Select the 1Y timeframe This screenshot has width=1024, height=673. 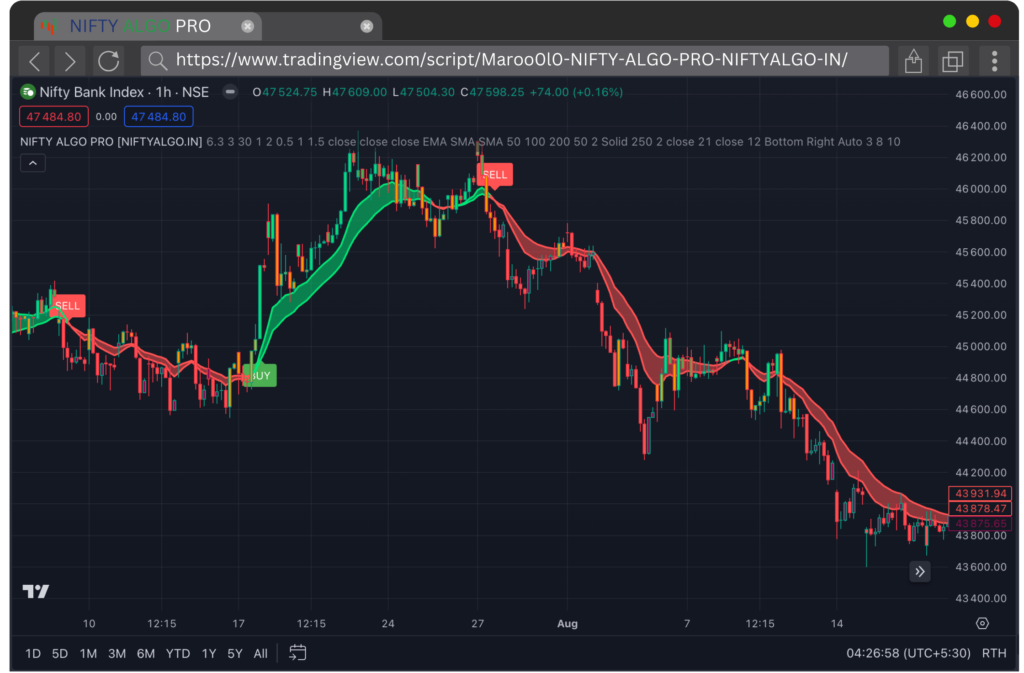click(x=208, y=652)
